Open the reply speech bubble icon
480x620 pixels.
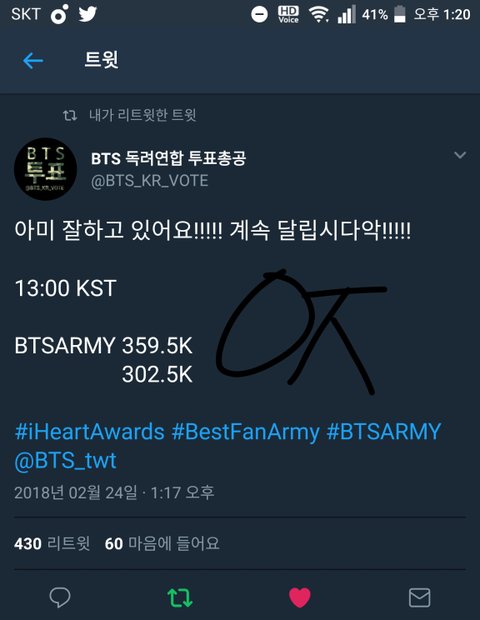pyautogui.click(x=60, y=597)
